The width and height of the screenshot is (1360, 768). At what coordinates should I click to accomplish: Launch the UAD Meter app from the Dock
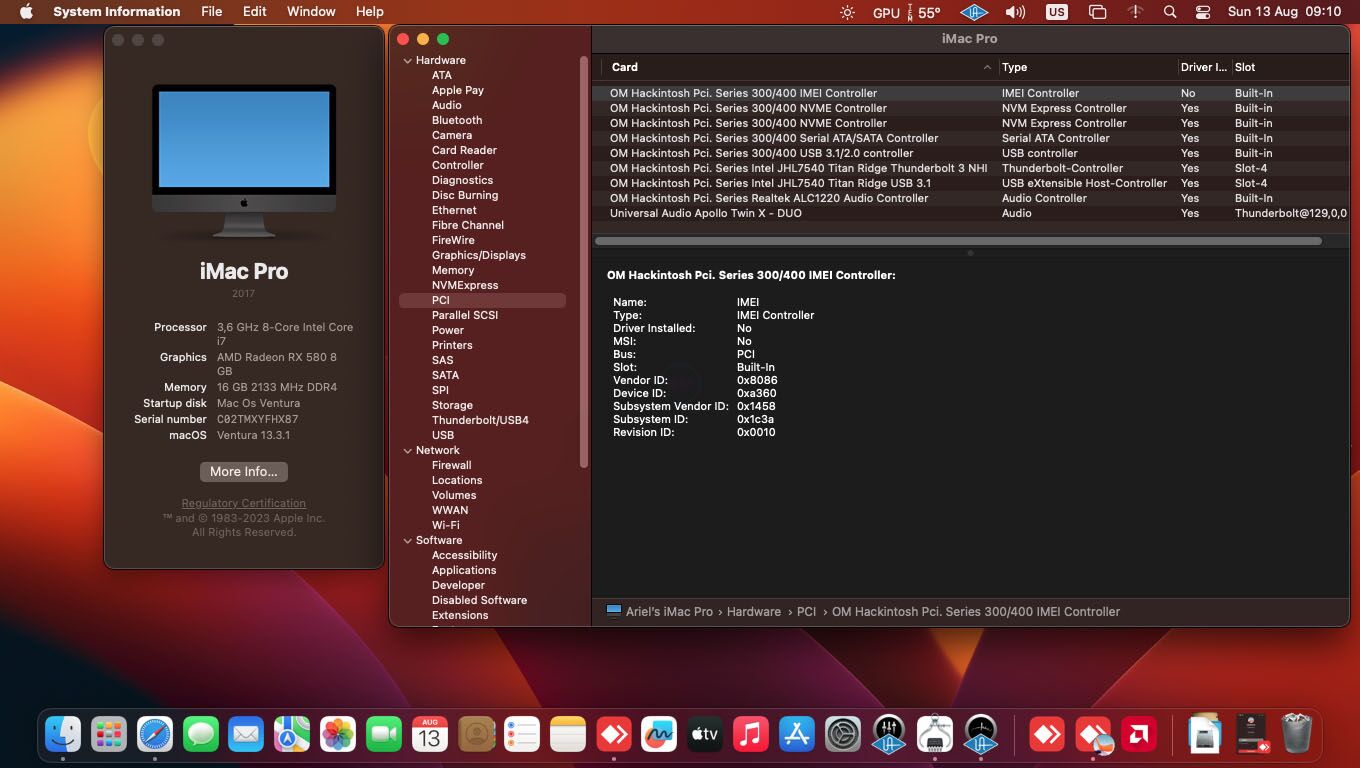[x=980, y=734]
